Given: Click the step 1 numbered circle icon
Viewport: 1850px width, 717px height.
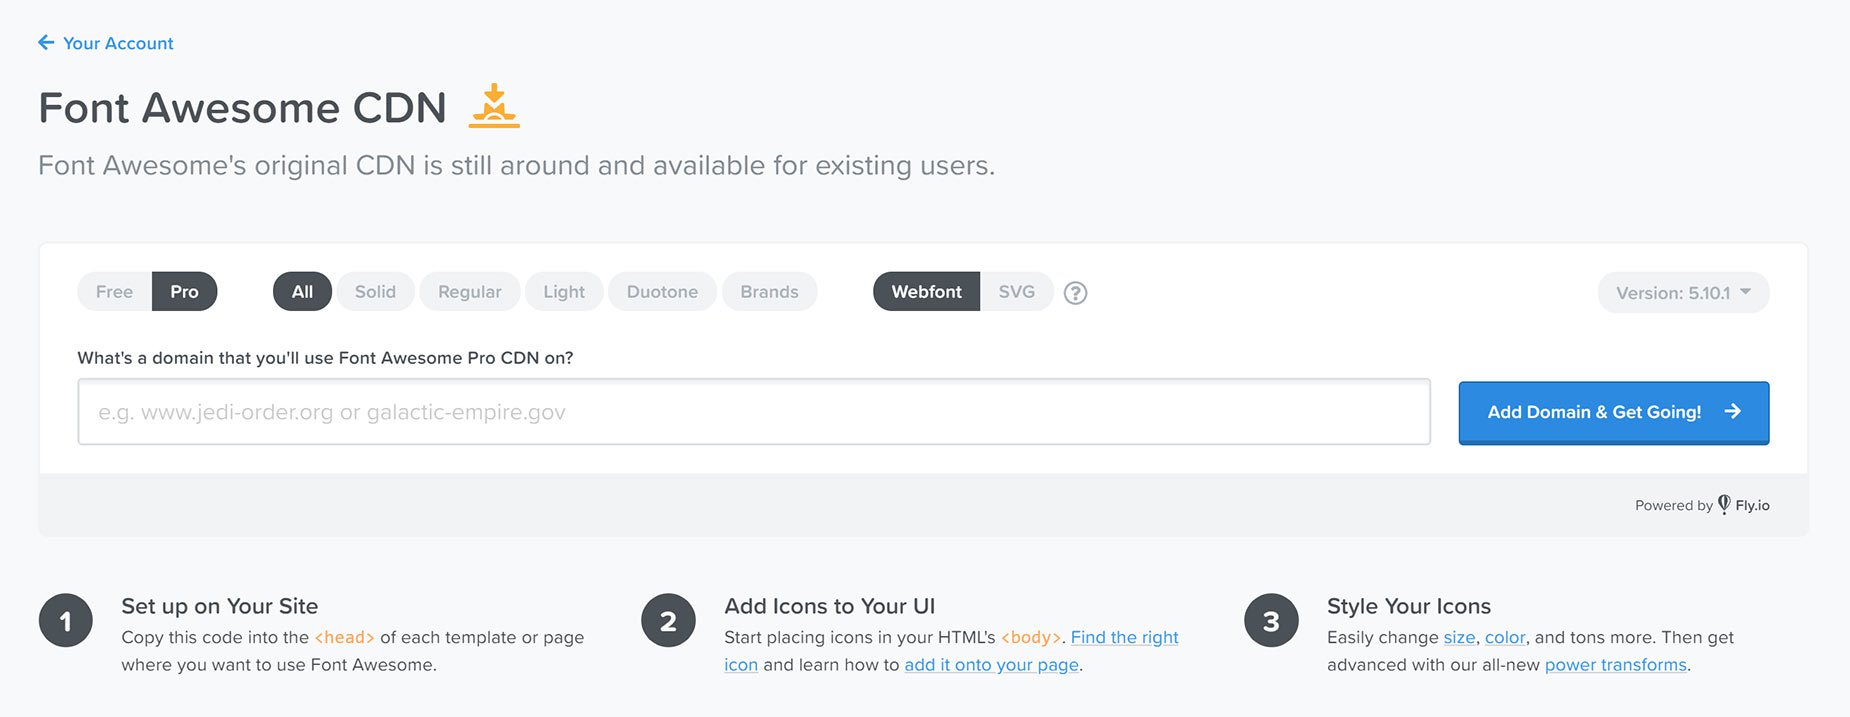Looking at the screenshot, I should point(66,620).
